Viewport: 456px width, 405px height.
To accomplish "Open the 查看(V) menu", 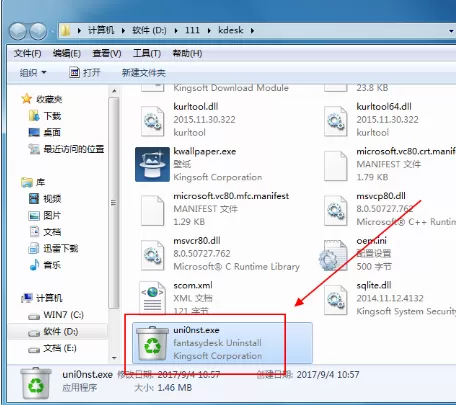I will click(107, 53).
